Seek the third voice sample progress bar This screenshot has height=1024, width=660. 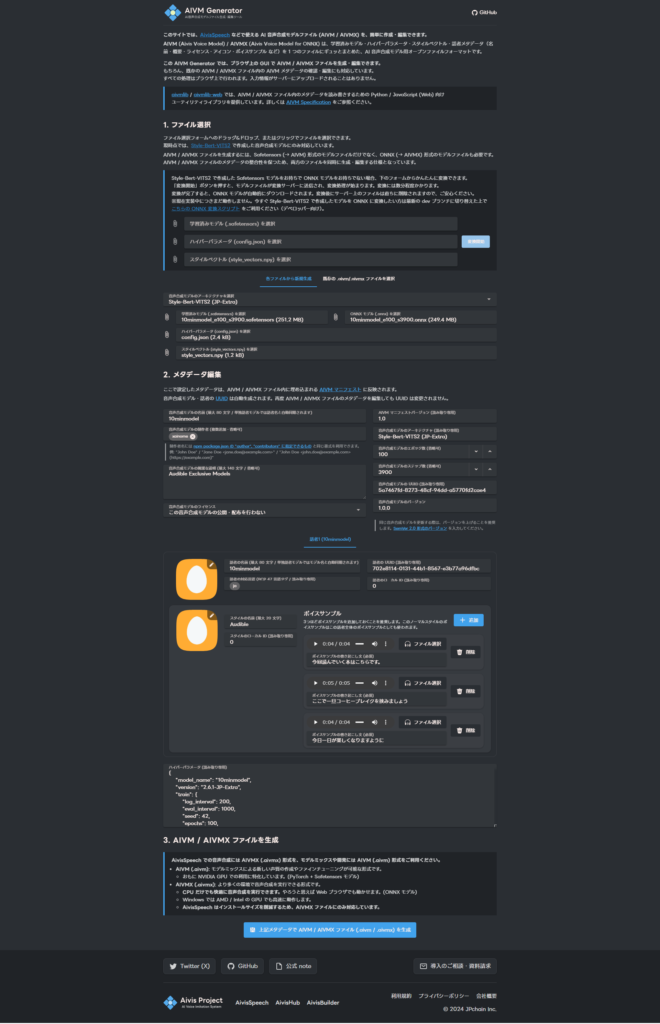(x=360, y=722)
